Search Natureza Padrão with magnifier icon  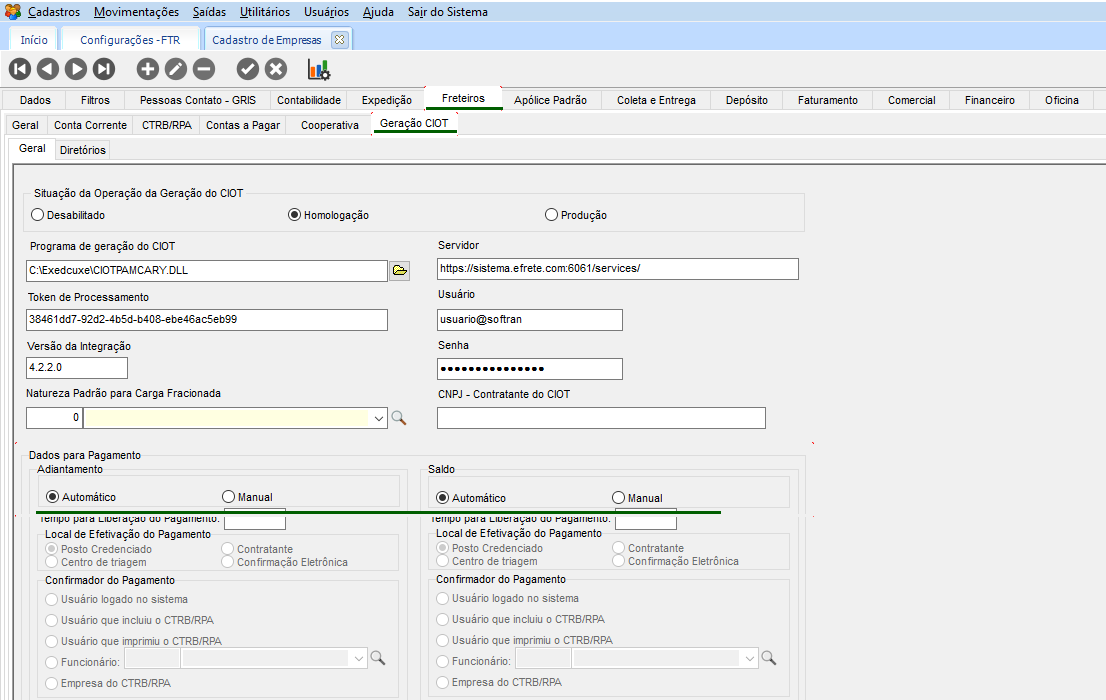tap(399, 418)
